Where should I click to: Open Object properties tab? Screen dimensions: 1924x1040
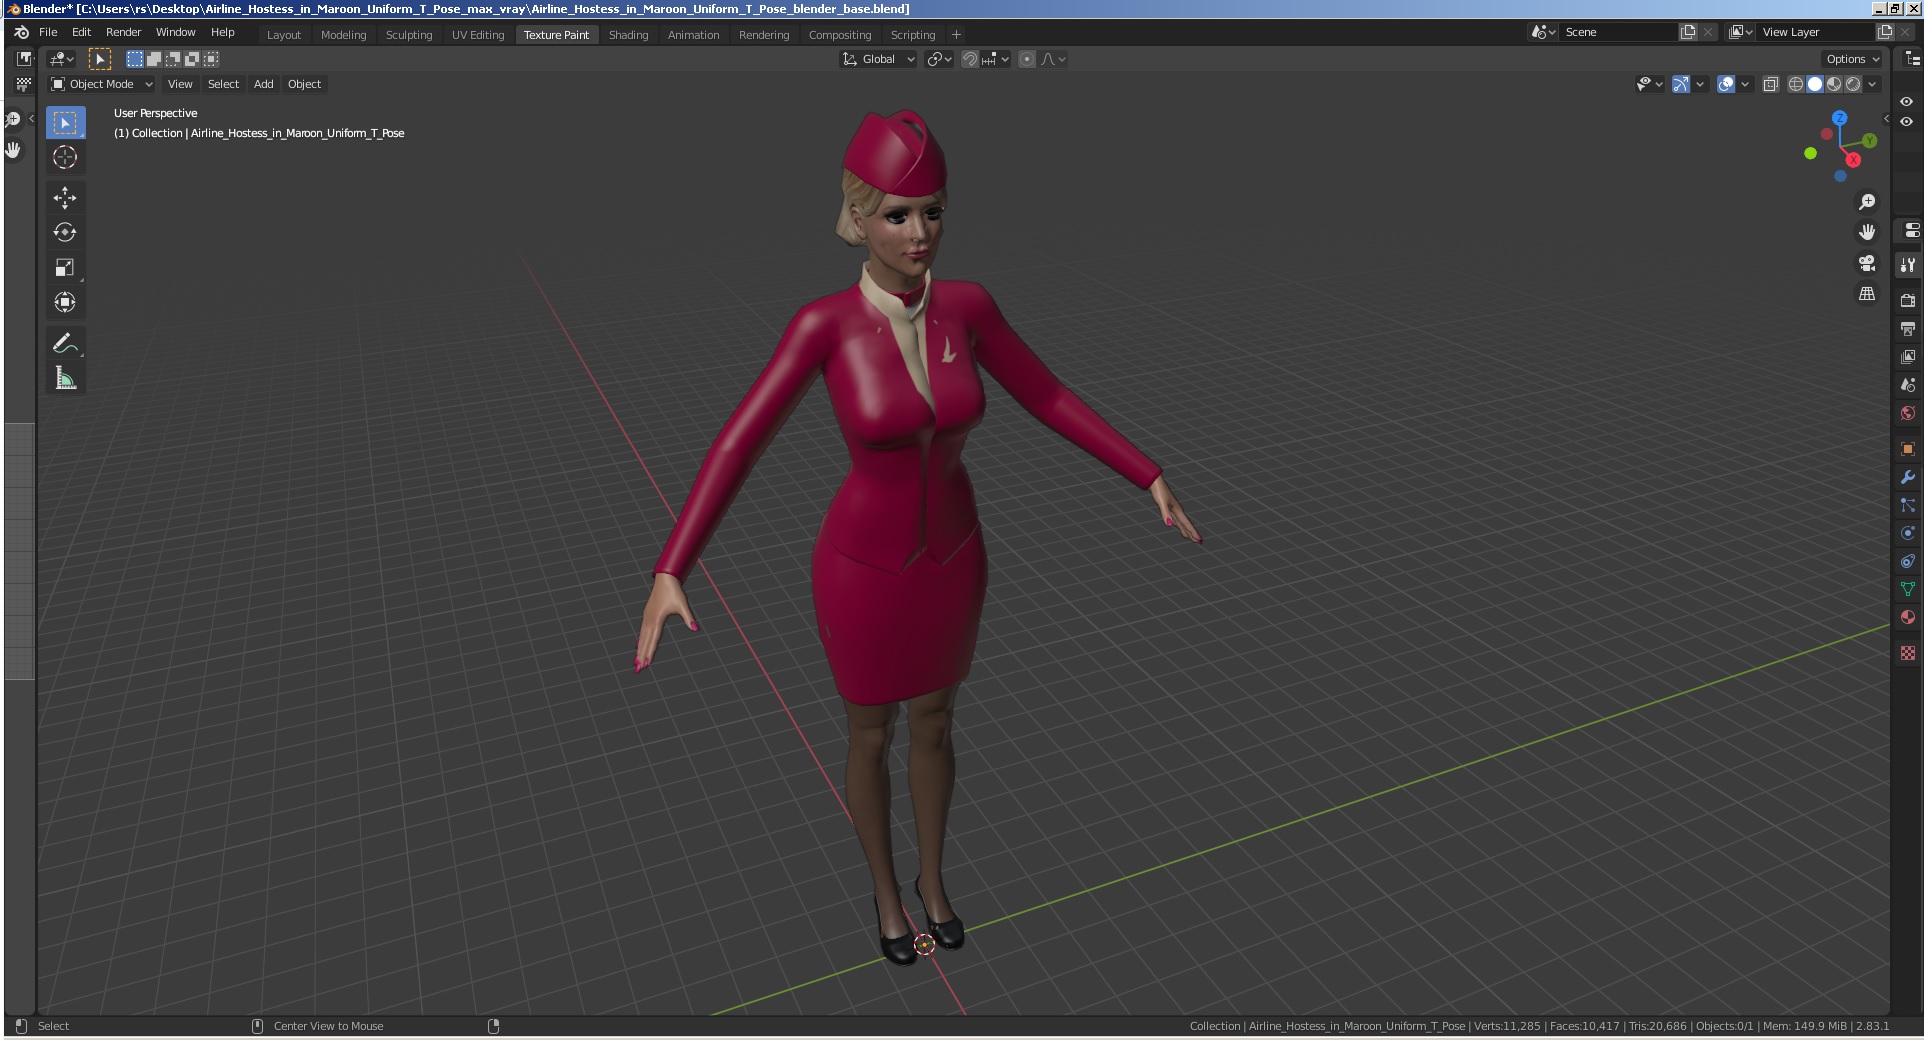pyautogui.click(x=1908, y=449)
